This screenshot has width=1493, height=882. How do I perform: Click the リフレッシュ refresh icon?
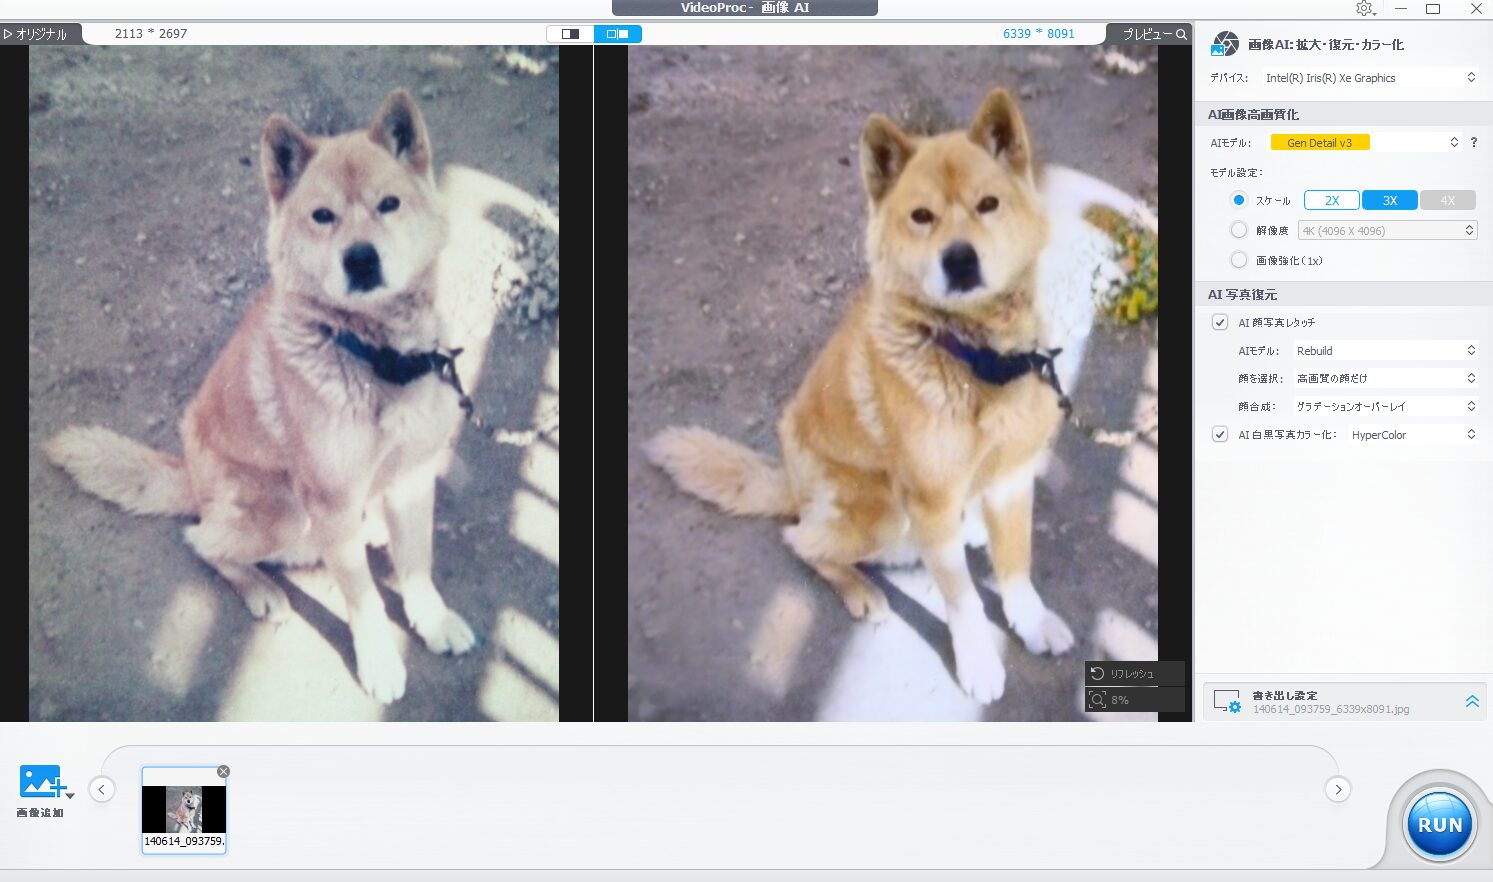[1097, 673]
